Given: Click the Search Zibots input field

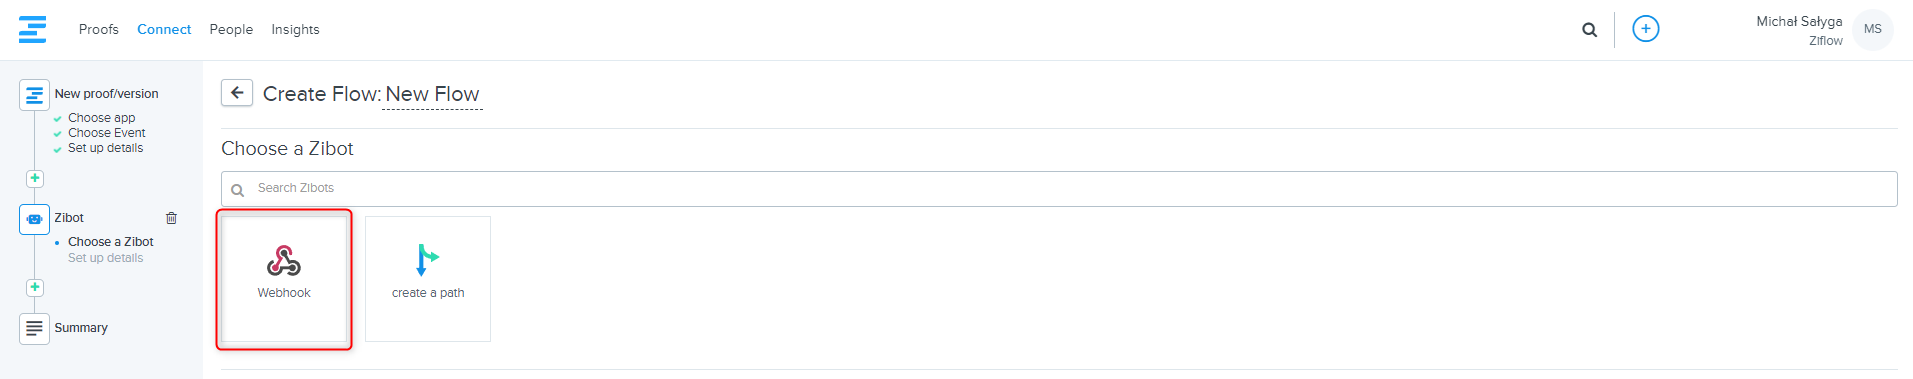Looking at the screenshot, I should coord(1059,189).
